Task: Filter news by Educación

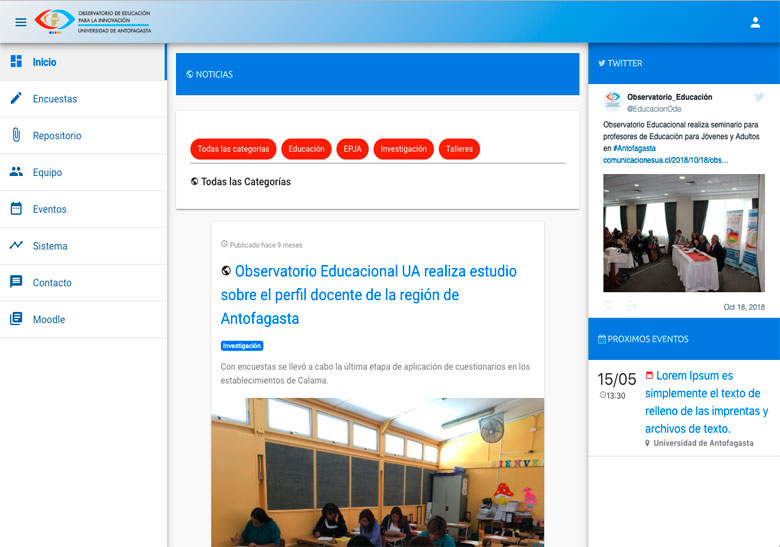Action: [306, 149]
